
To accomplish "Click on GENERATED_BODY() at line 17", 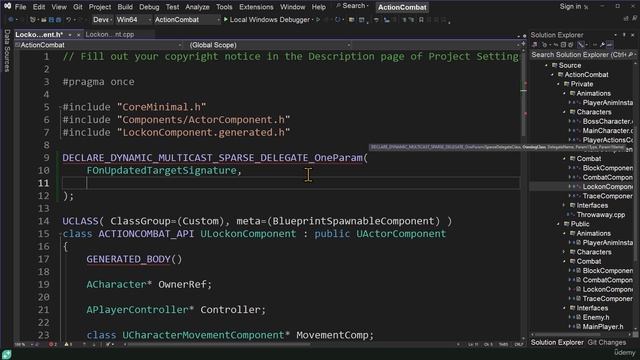I will [x=134, y=259].
